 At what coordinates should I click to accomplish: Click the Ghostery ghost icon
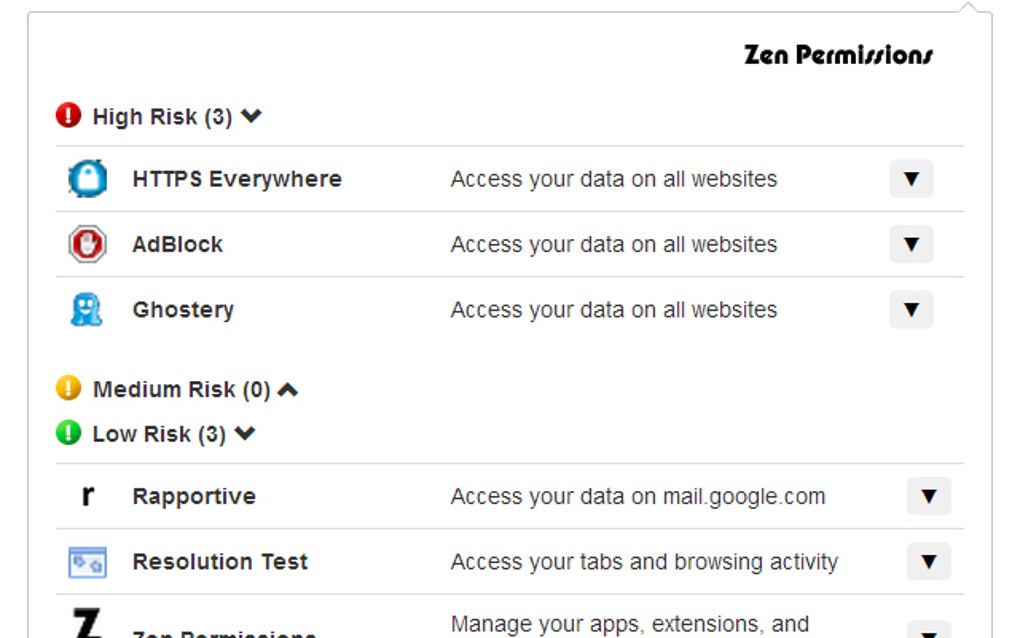pyautogui.click(x=86, y=310)
